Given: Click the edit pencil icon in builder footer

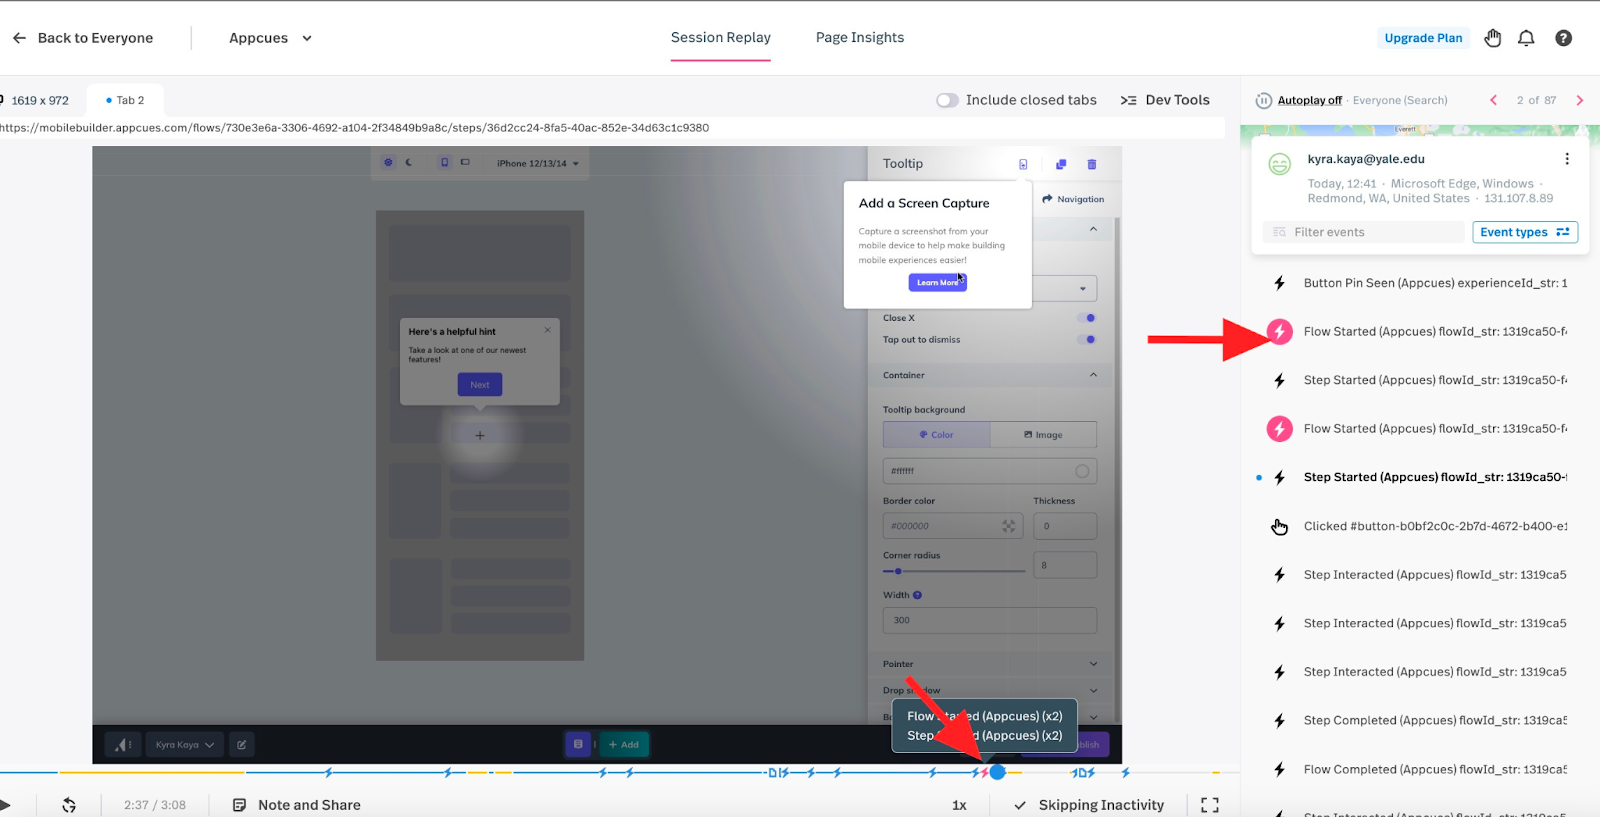Looking at the screenshot, I should (x=242, y=744).
